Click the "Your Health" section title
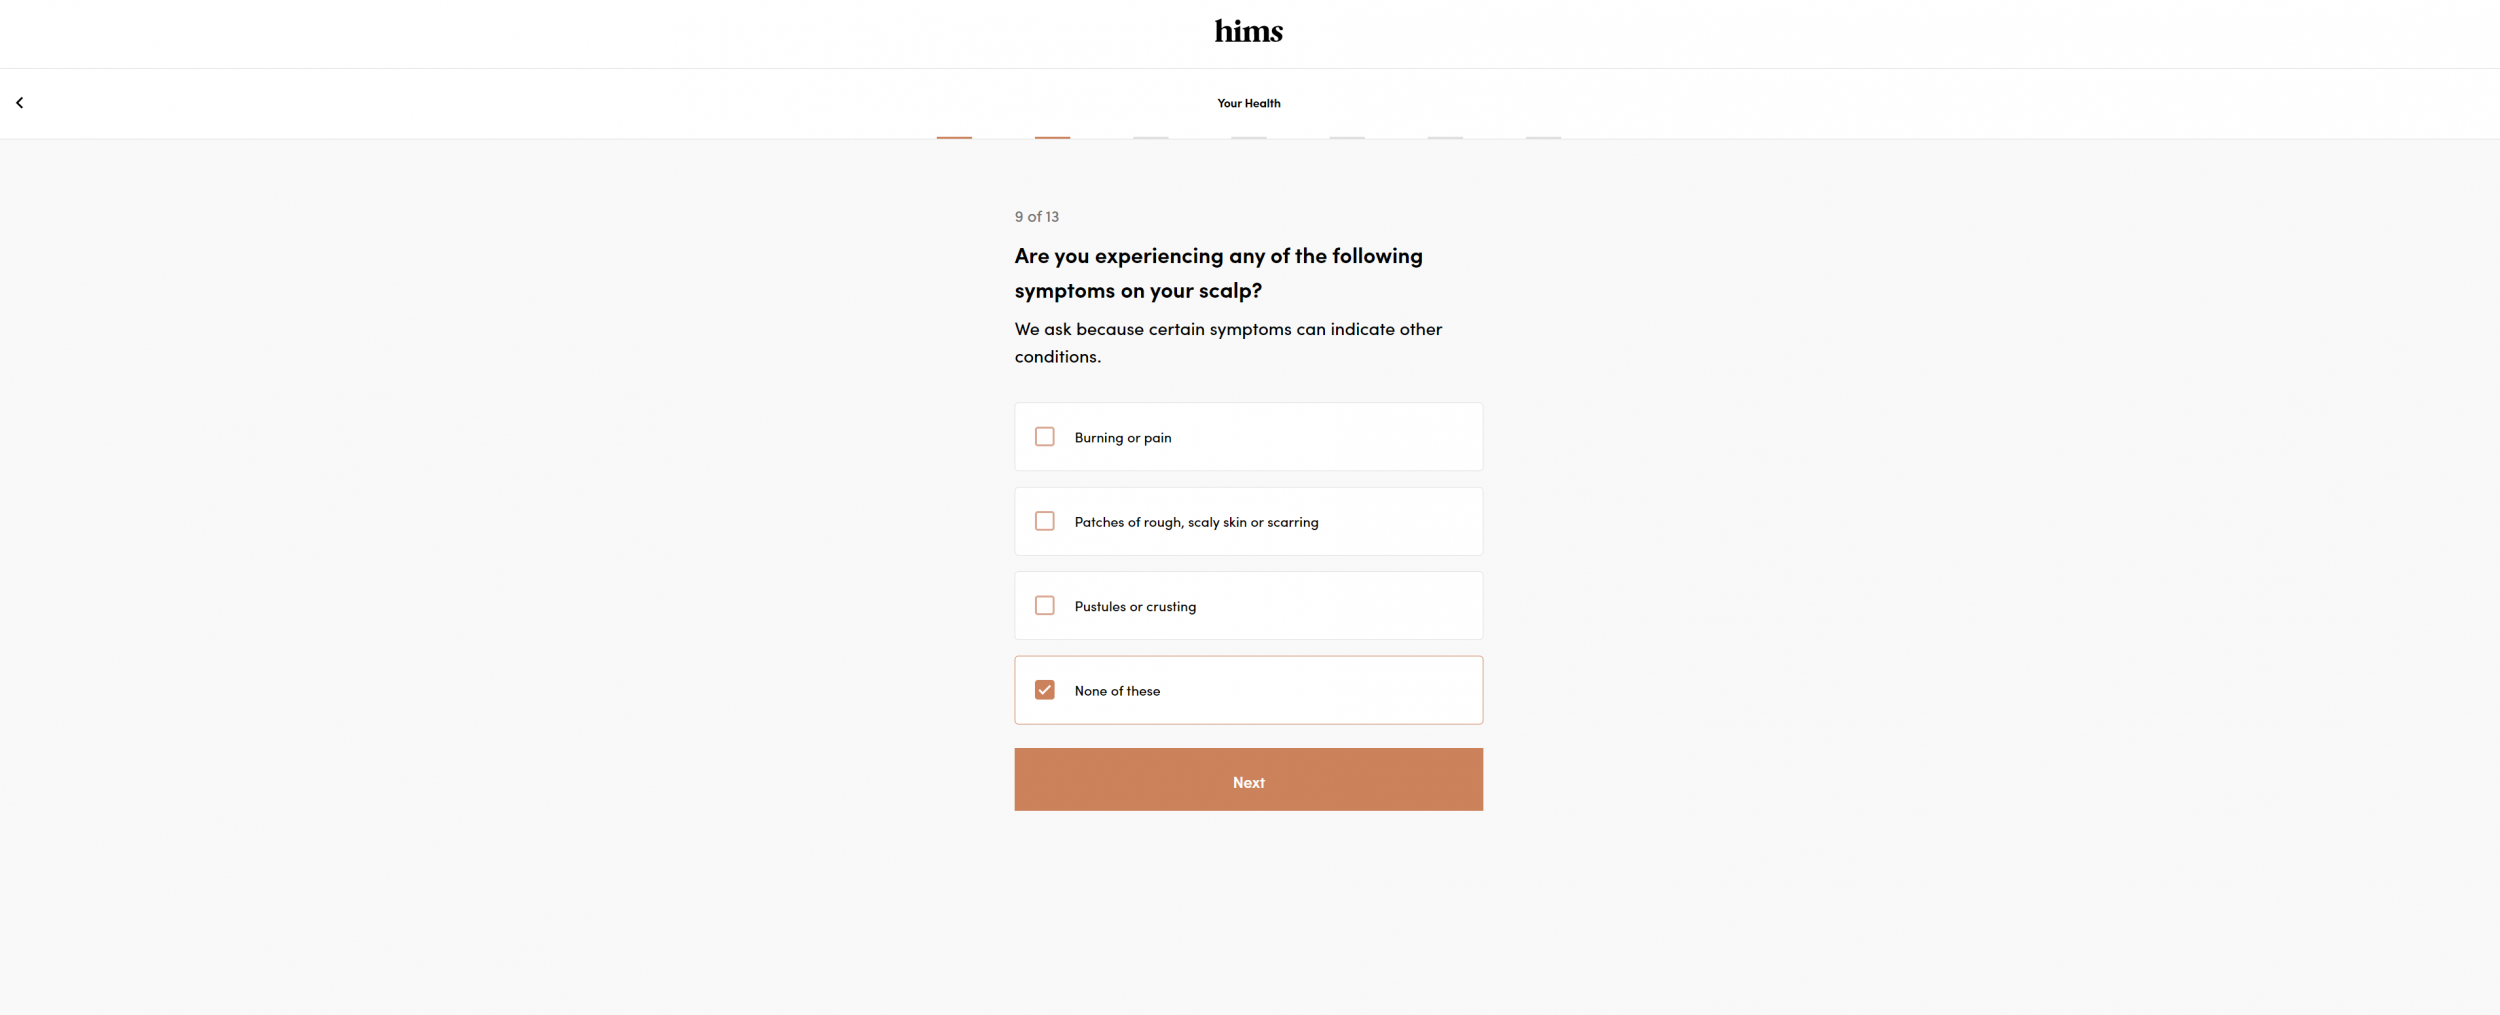 (1248, 103)
